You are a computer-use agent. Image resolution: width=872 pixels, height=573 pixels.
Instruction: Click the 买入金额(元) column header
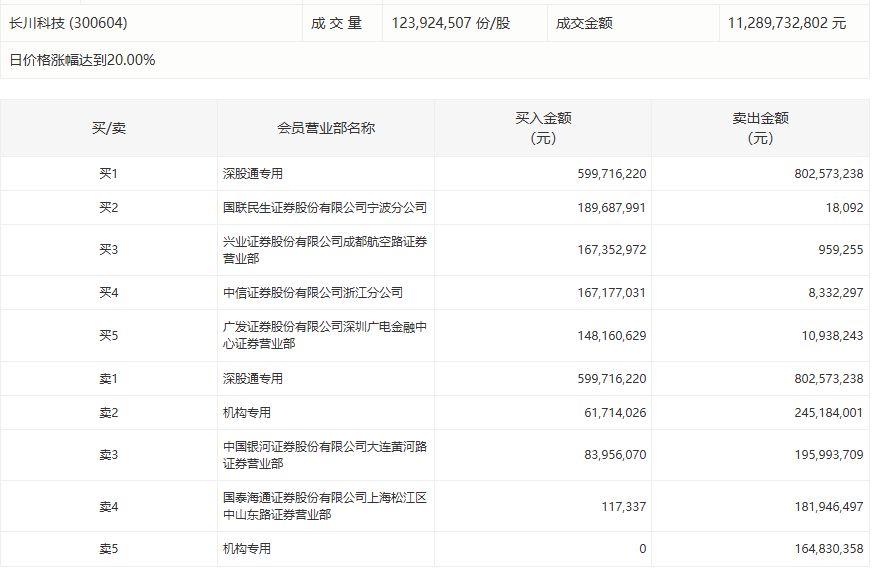point(543,128)
